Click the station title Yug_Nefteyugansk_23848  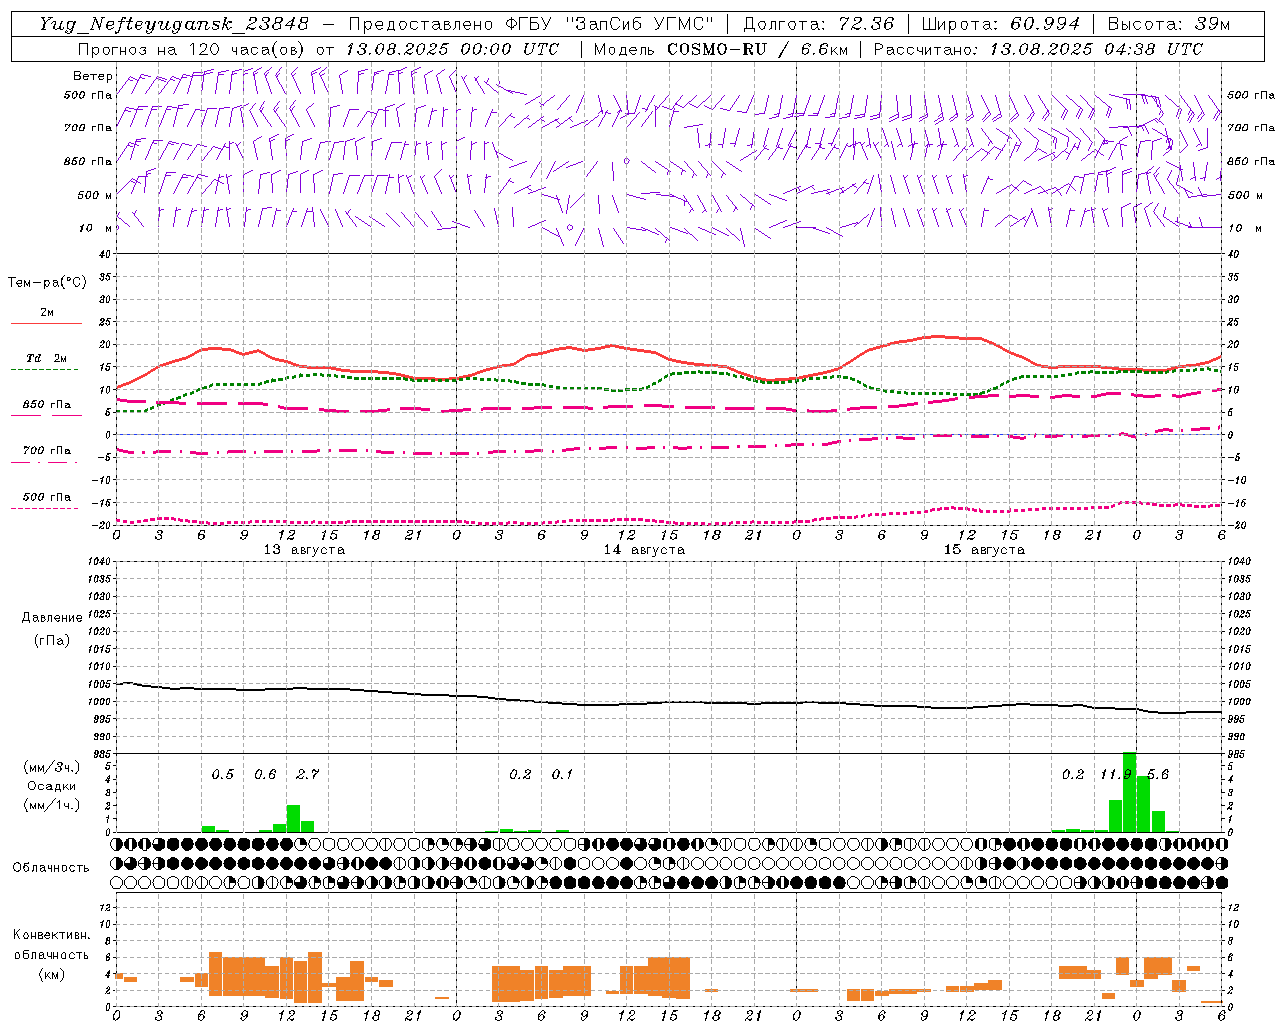click(x=174, y=24)
